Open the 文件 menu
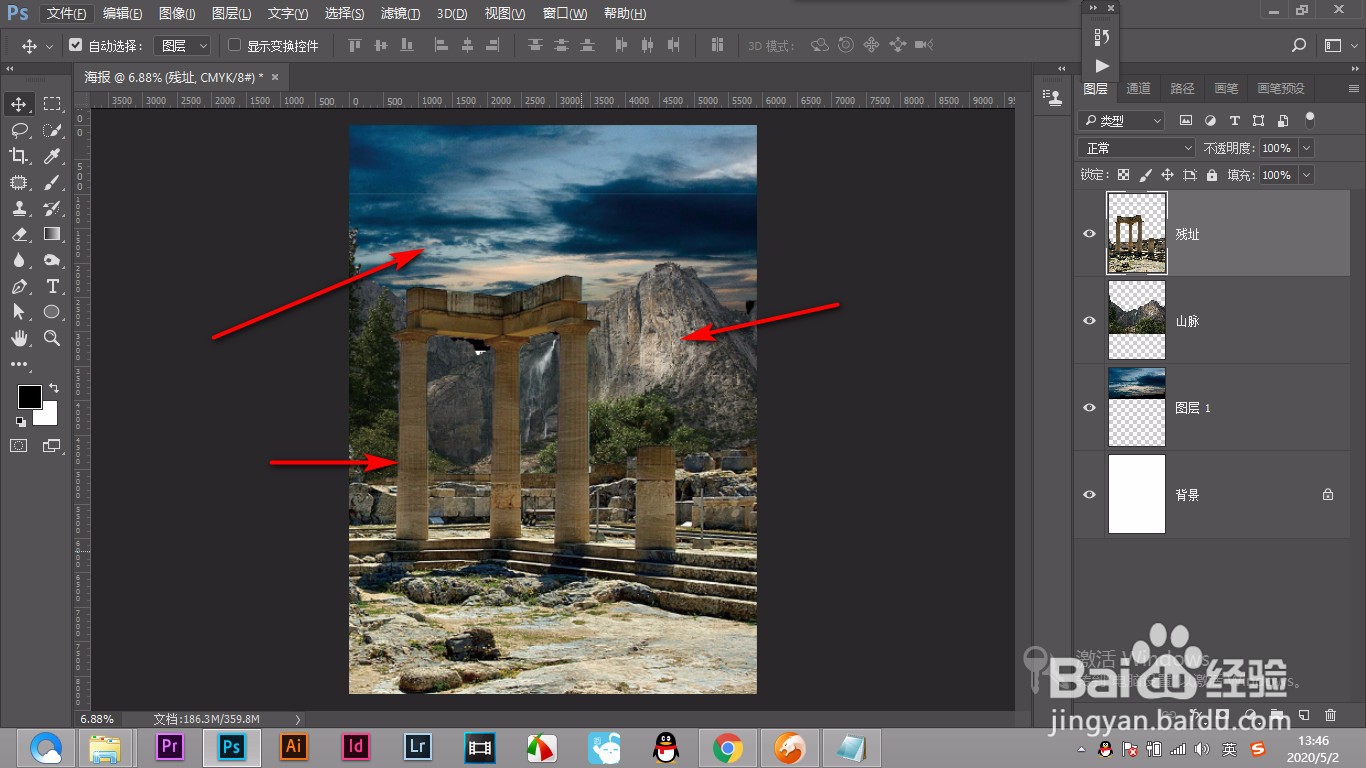The width and height of the screenshot is (1366, 768). click(67, 14)
